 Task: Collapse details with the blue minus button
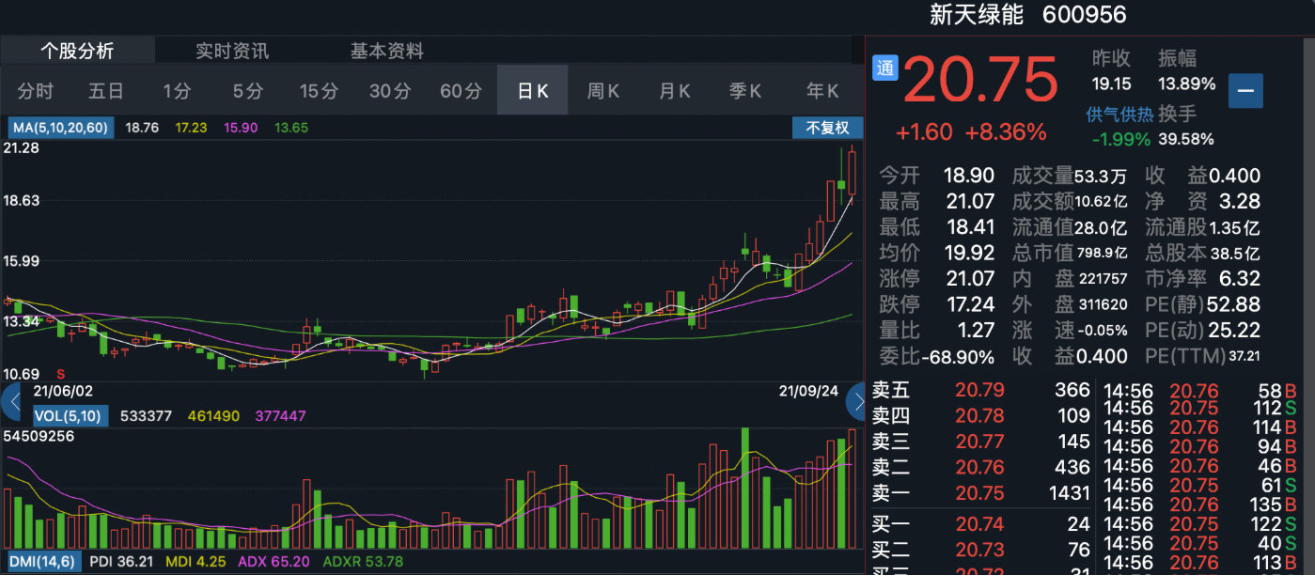point(1246,91)
